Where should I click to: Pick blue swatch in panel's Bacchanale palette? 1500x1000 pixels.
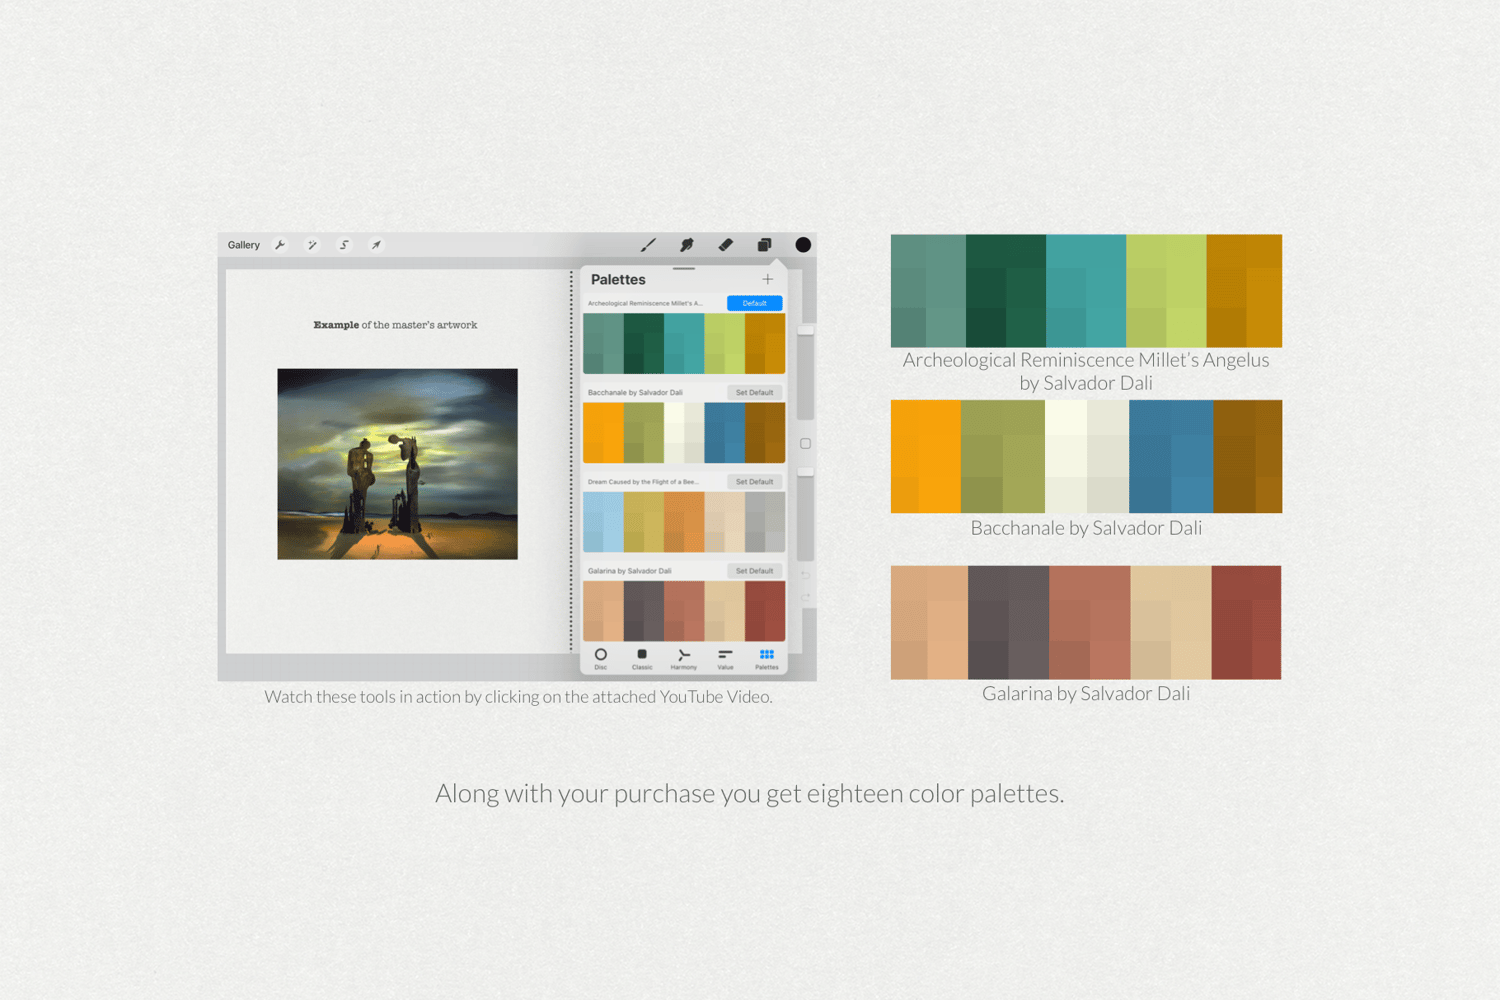(724, 433)
